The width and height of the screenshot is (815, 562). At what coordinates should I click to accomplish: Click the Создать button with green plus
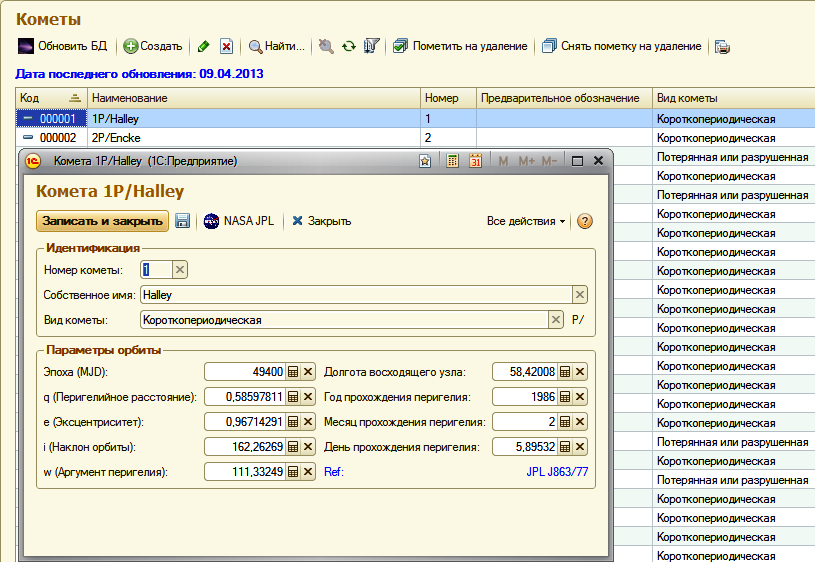153,46
